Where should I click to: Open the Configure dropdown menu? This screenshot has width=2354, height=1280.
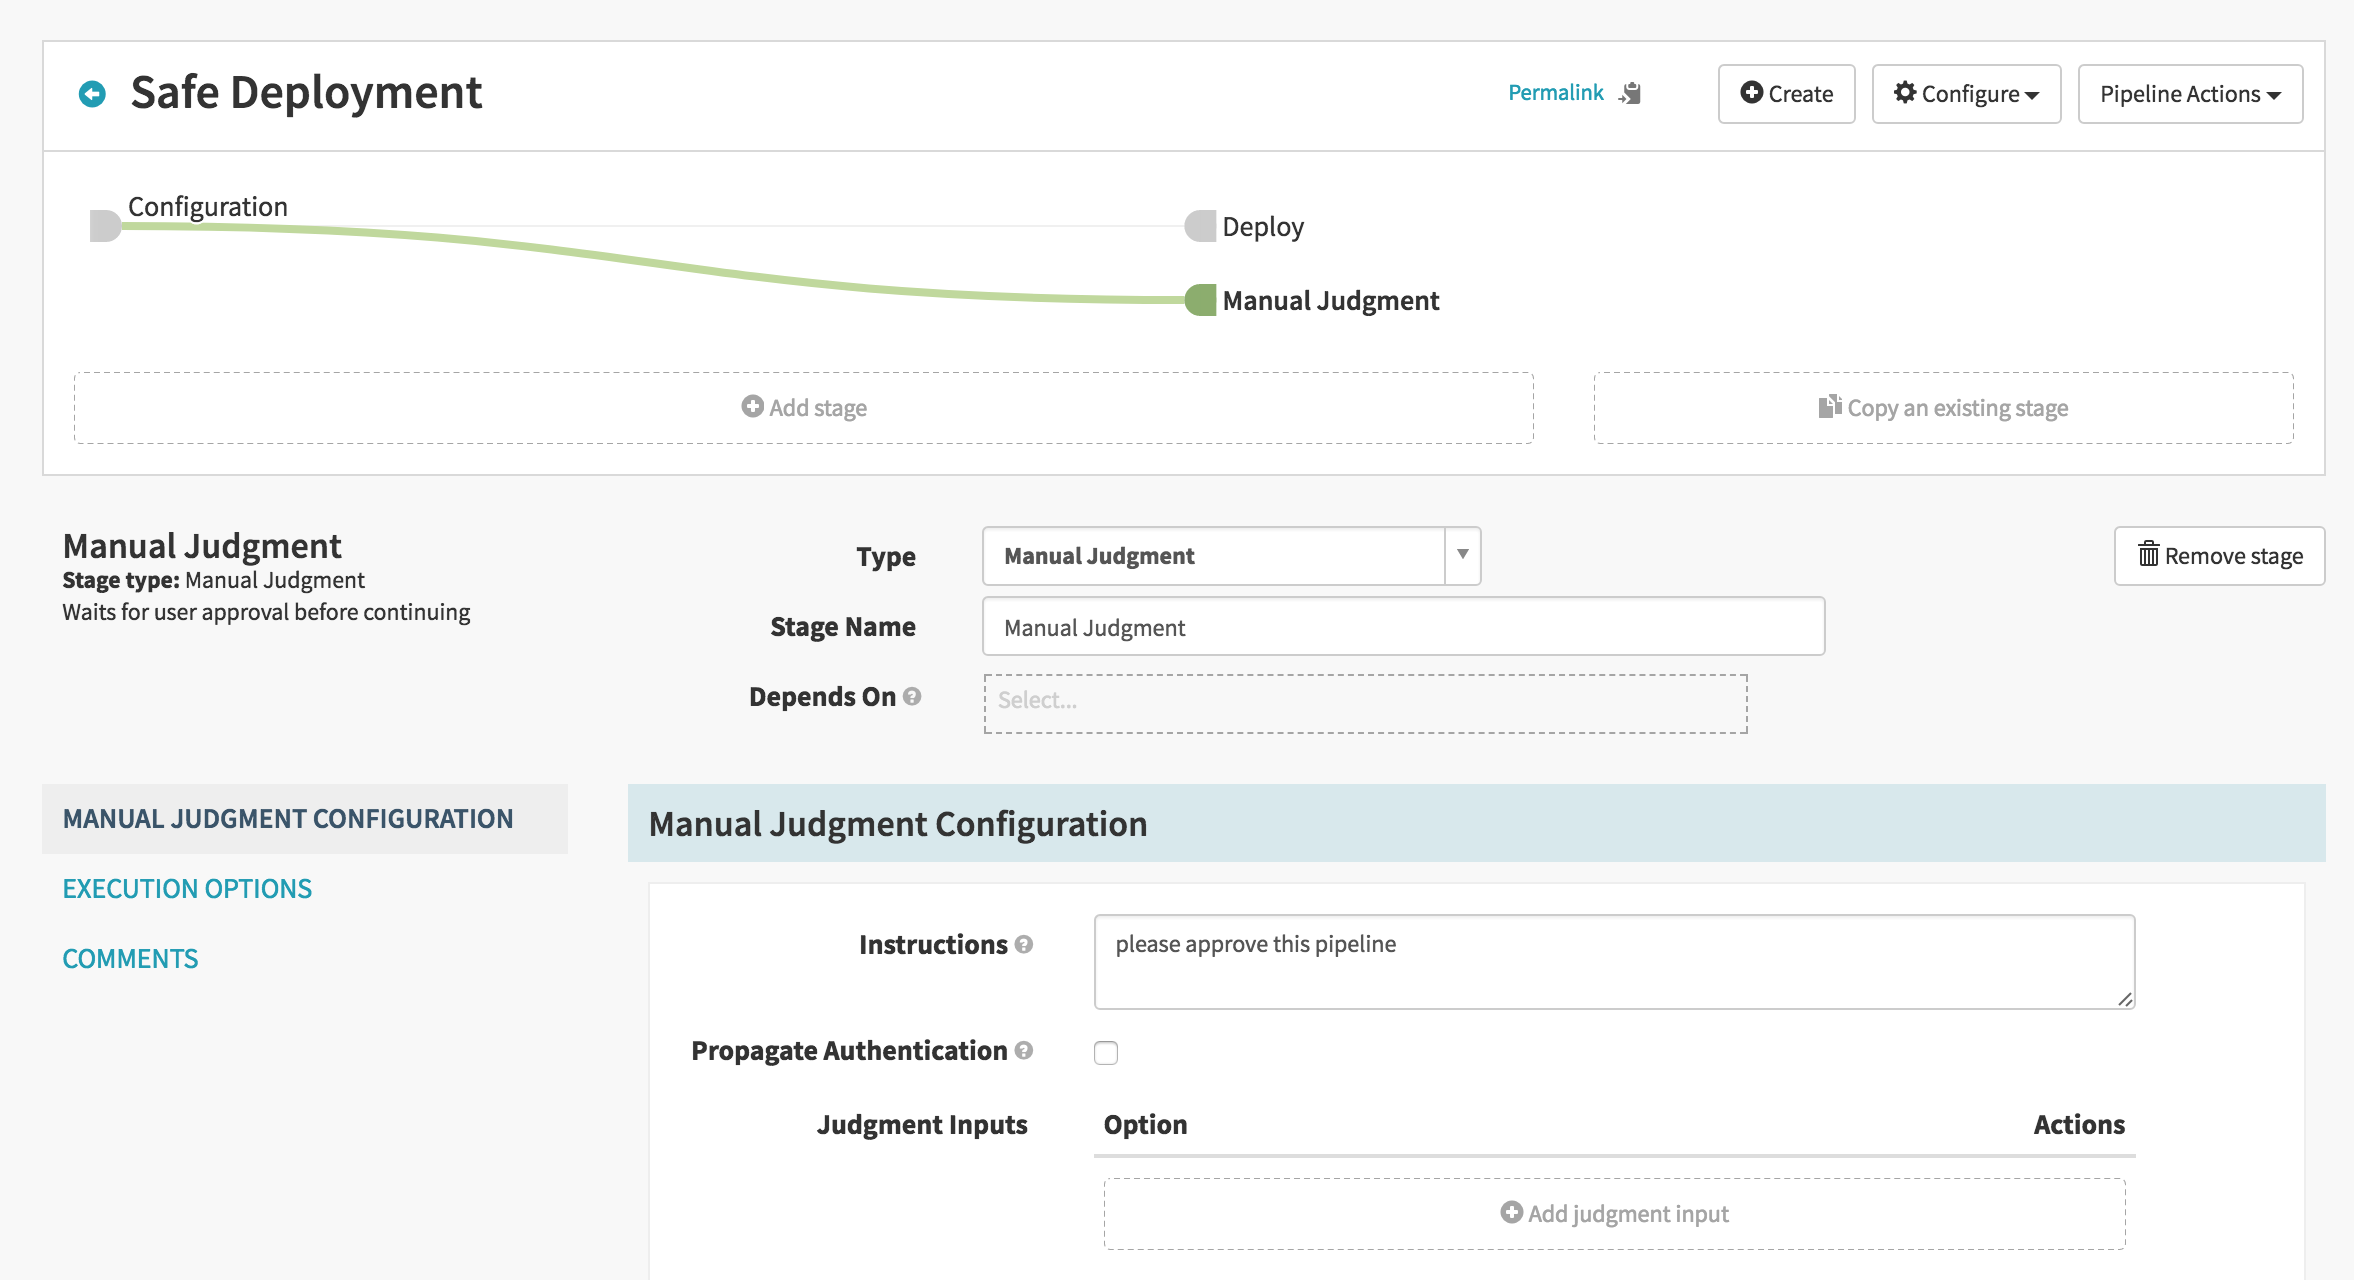tap(1966, 94)
